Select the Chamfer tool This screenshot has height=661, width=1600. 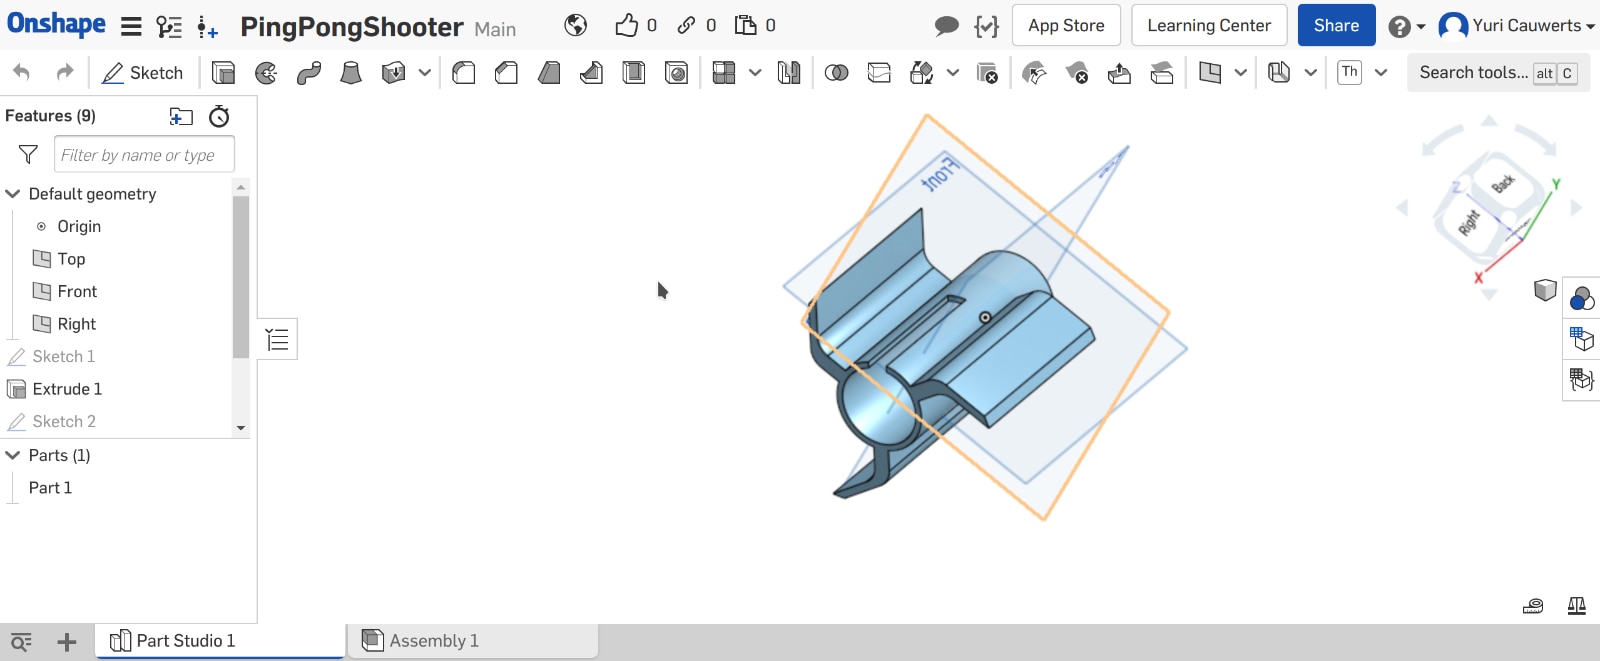507,72
